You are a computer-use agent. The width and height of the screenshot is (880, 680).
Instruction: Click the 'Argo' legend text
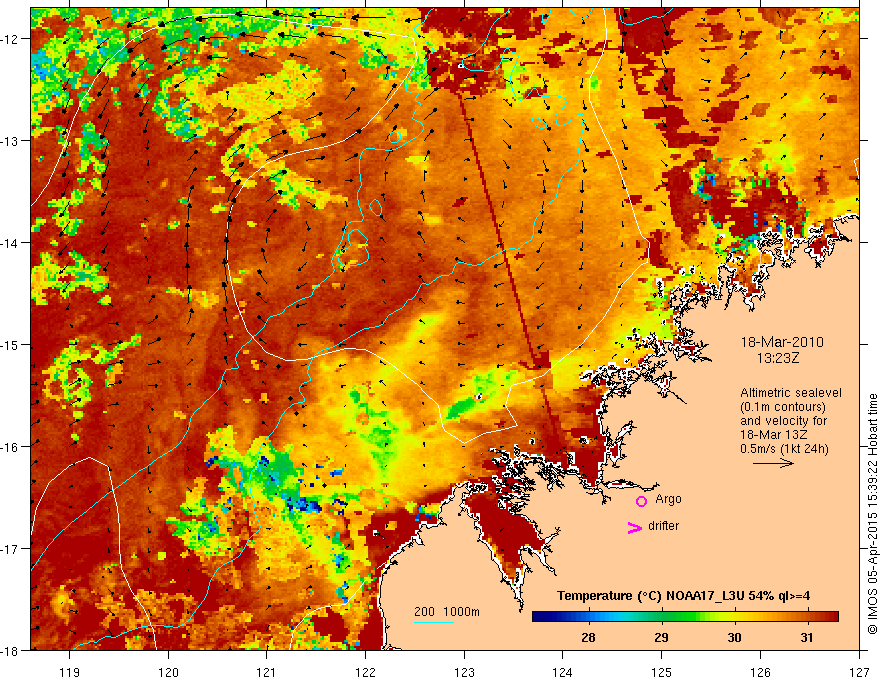click(668, 499)
